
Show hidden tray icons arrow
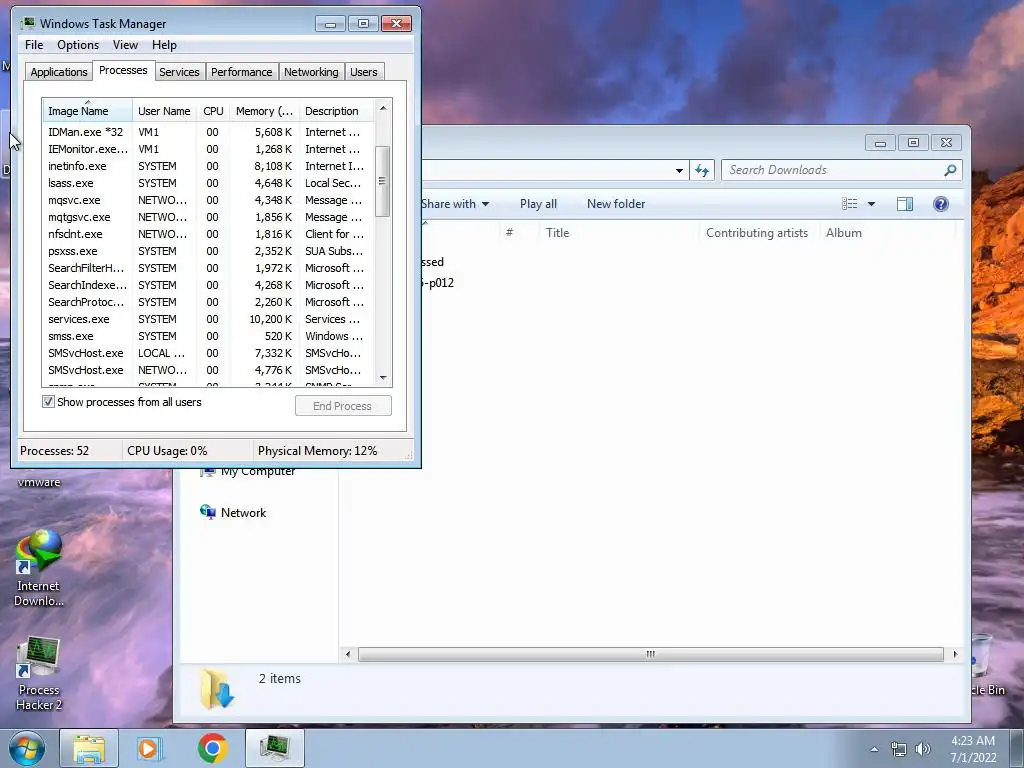874,749
